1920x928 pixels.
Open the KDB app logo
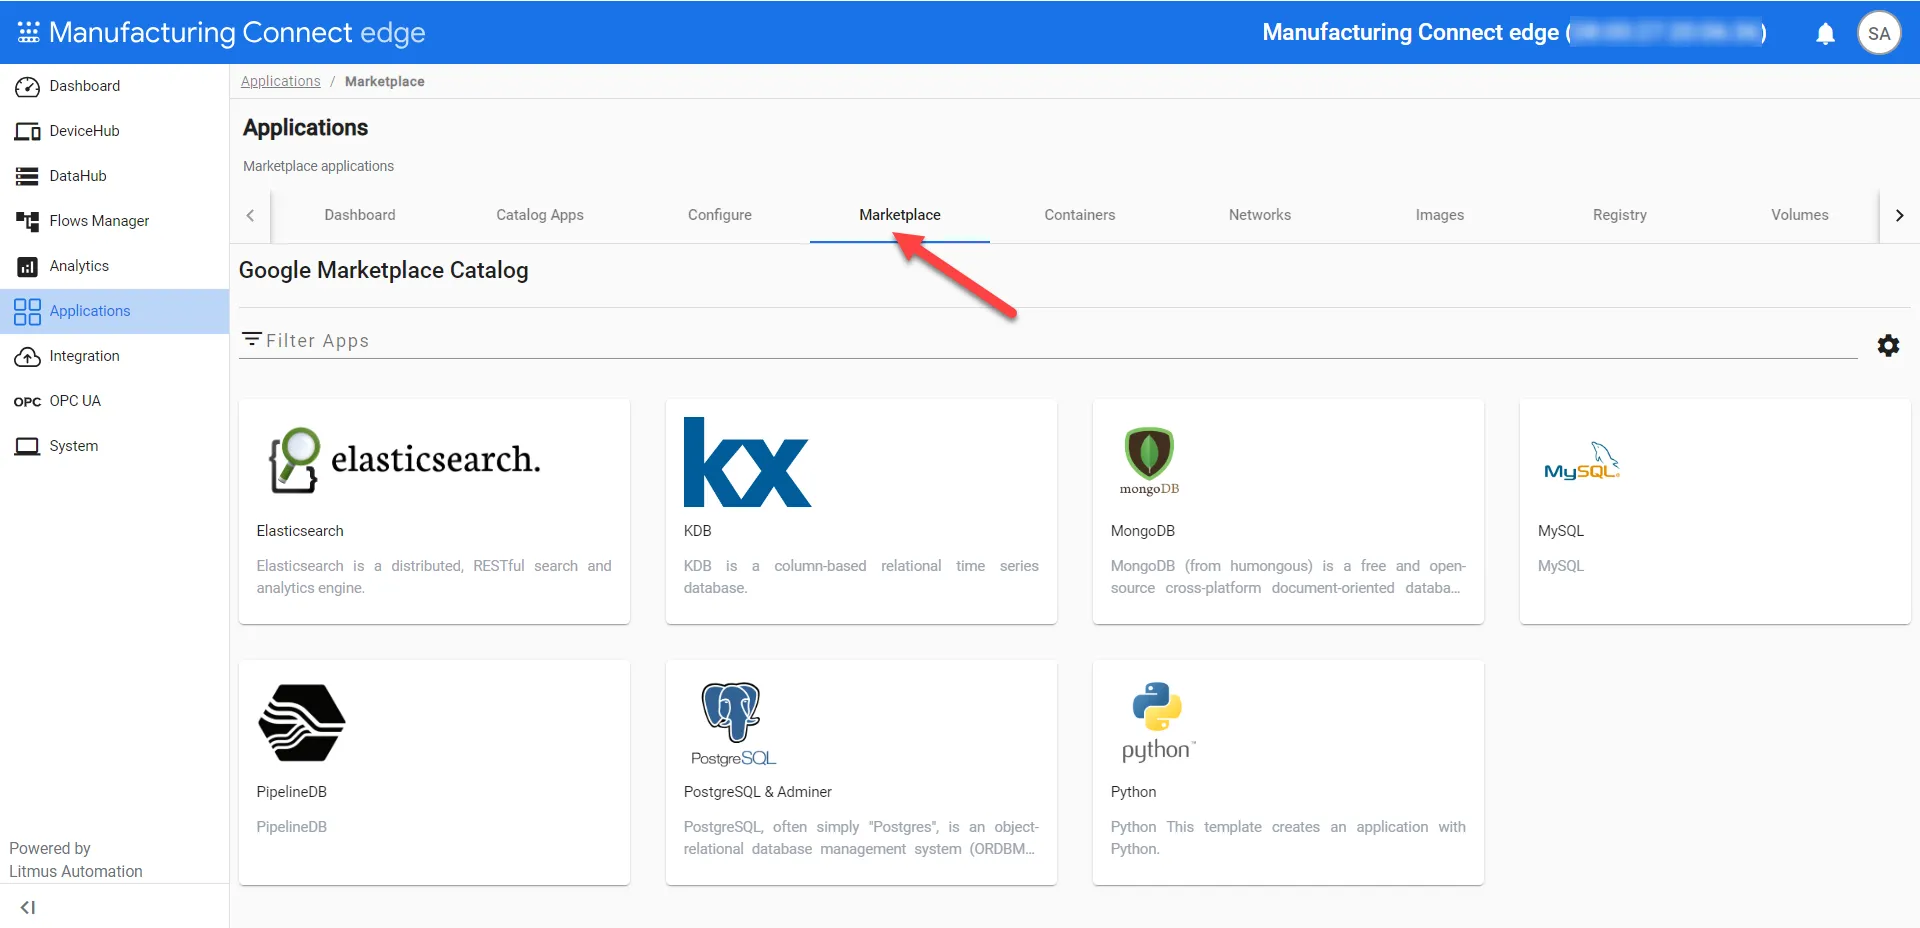[x=747, y=462]
